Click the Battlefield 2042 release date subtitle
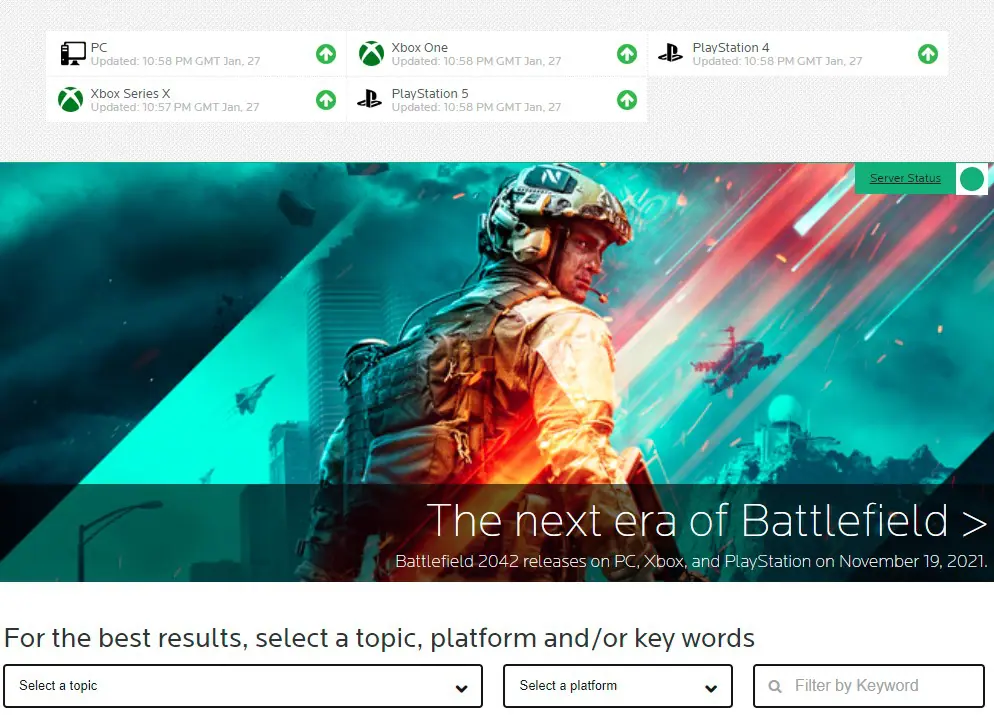 [x=691, y=561]
